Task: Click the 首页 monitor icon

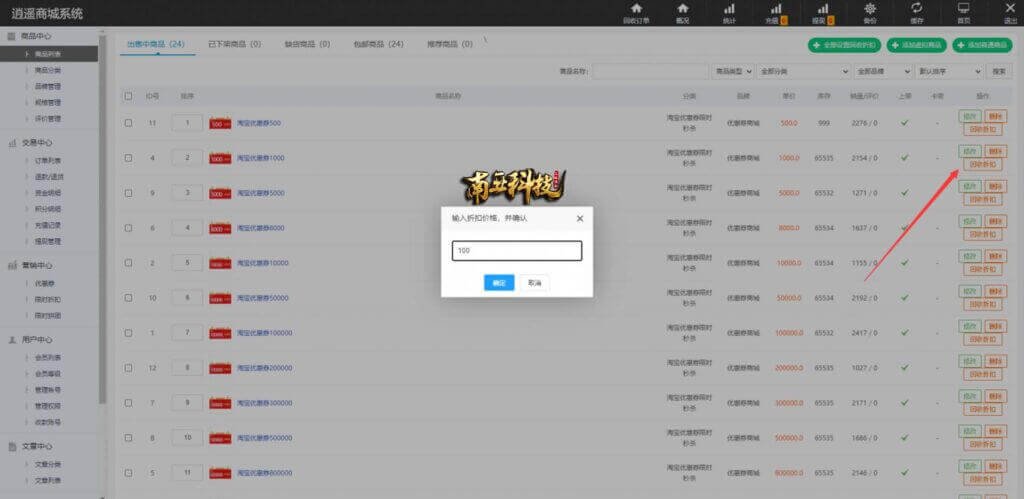Action: [963, 9]
